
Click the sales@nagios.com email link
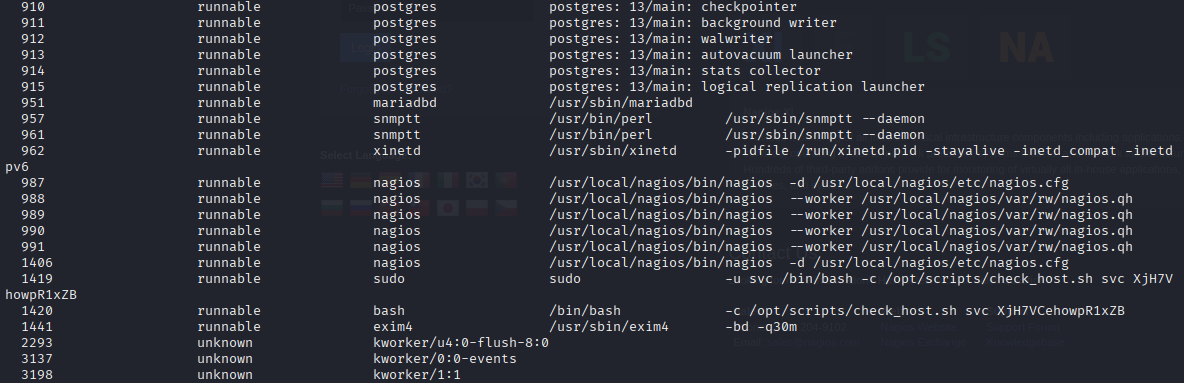pyautogui.click(x=813, y=342)
